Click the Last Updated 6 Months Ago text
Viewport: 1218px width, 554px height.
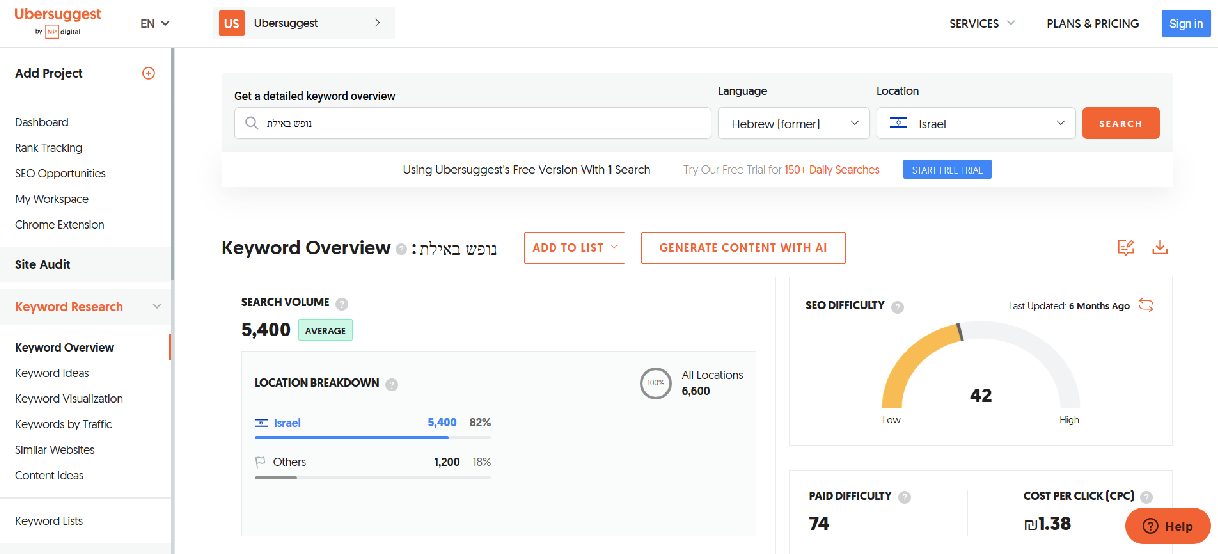click(x=1070, y=306)
